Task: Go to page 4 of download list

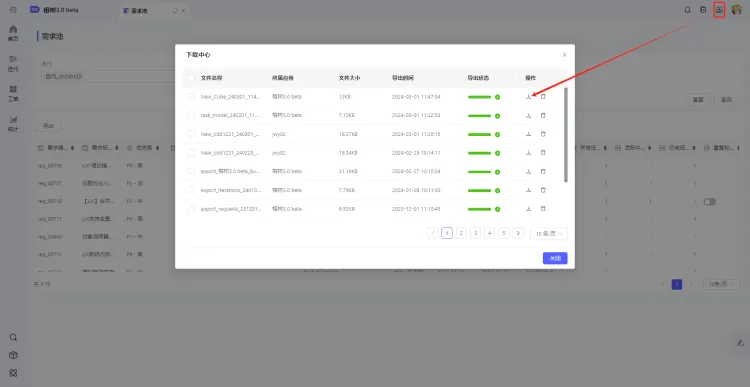Action: tap(489, 233)
